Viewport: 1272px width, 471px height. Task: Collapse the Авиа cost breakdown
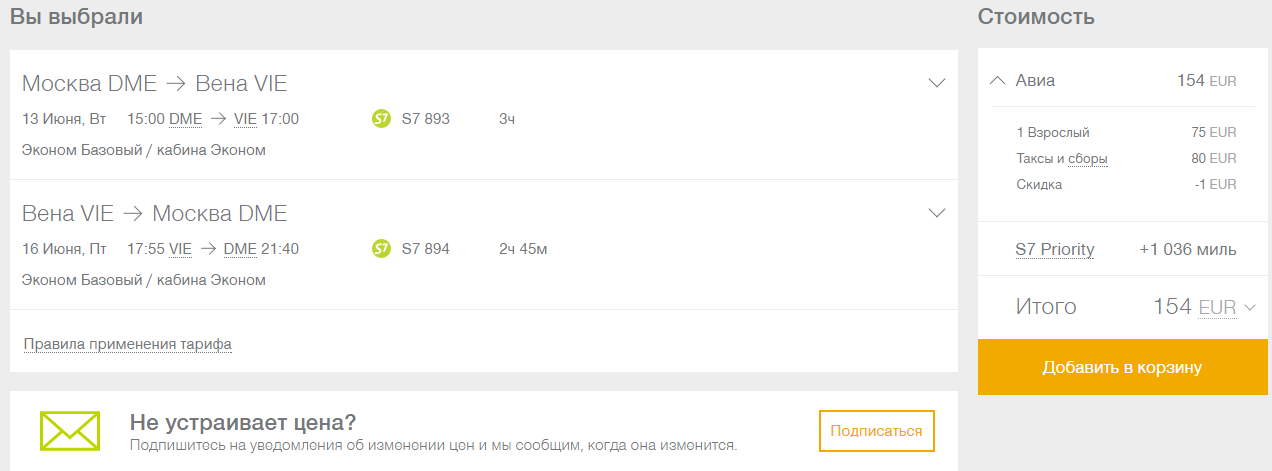click(x=997, y=81)
